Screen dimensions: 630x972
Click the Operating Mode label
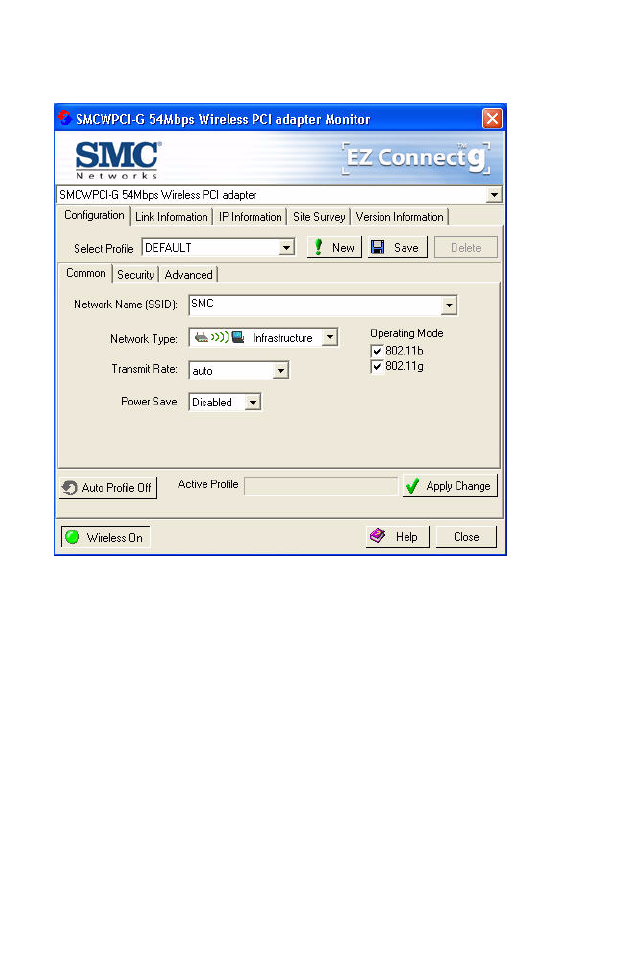(x=407, y=334)
